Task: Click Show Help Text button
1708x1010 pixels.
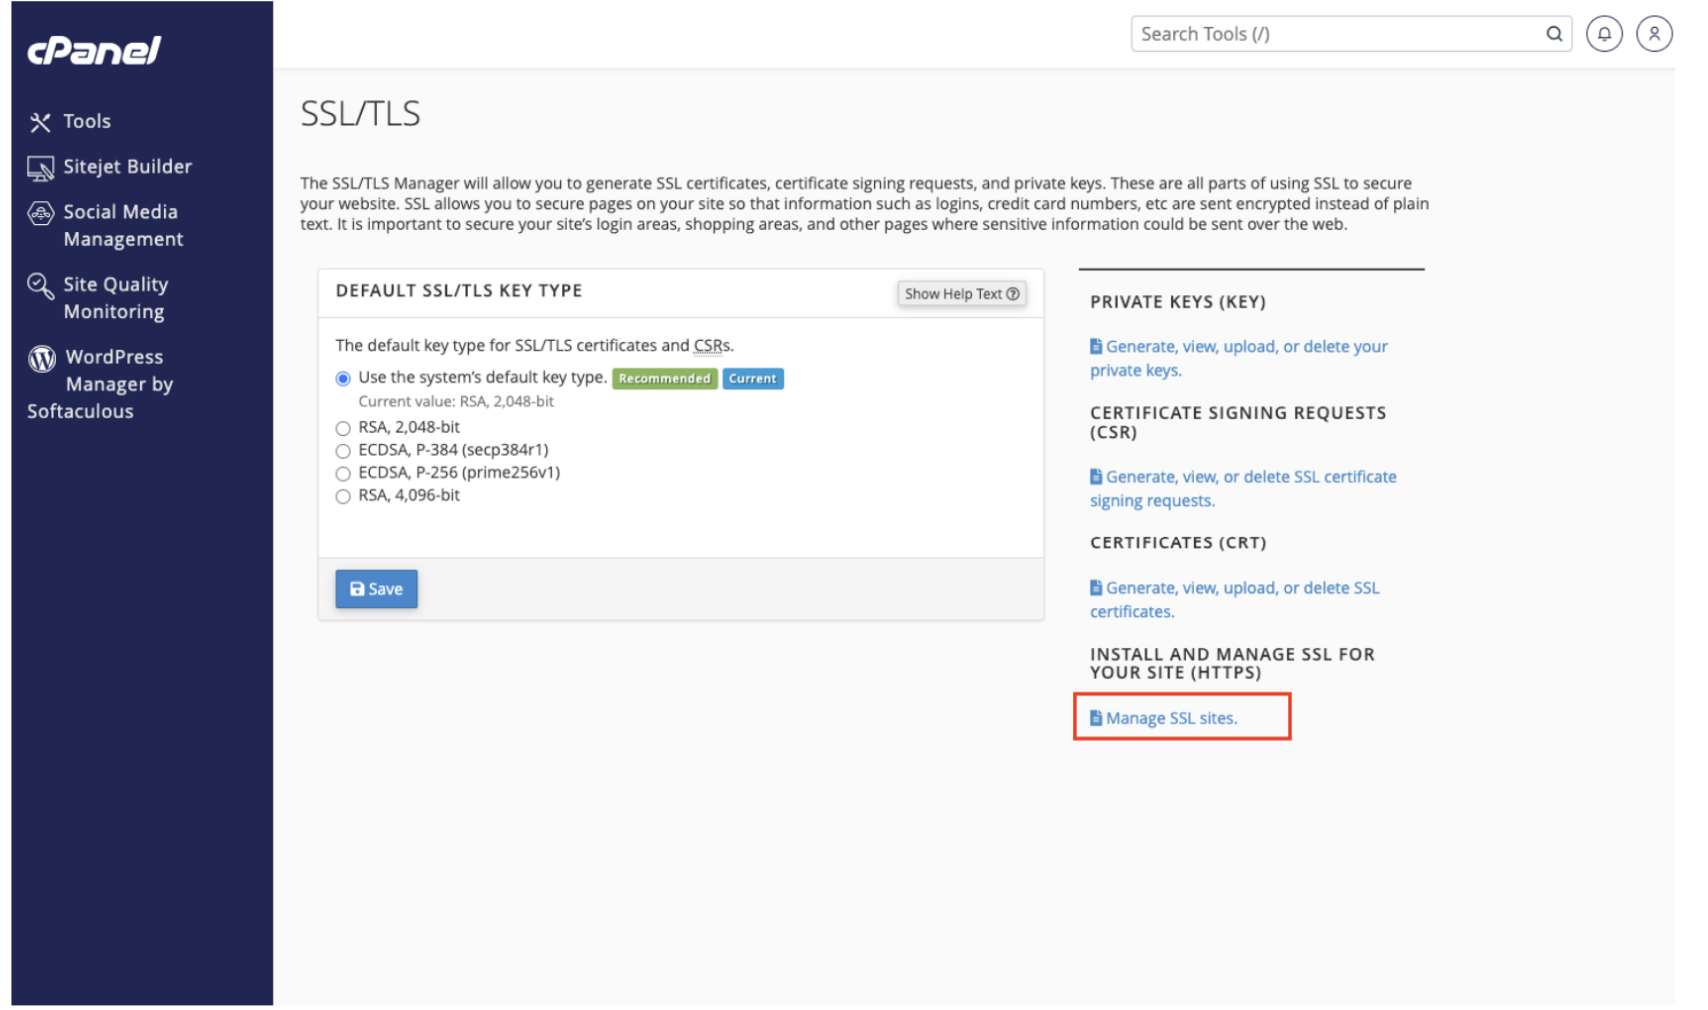Action: [961, 294]
